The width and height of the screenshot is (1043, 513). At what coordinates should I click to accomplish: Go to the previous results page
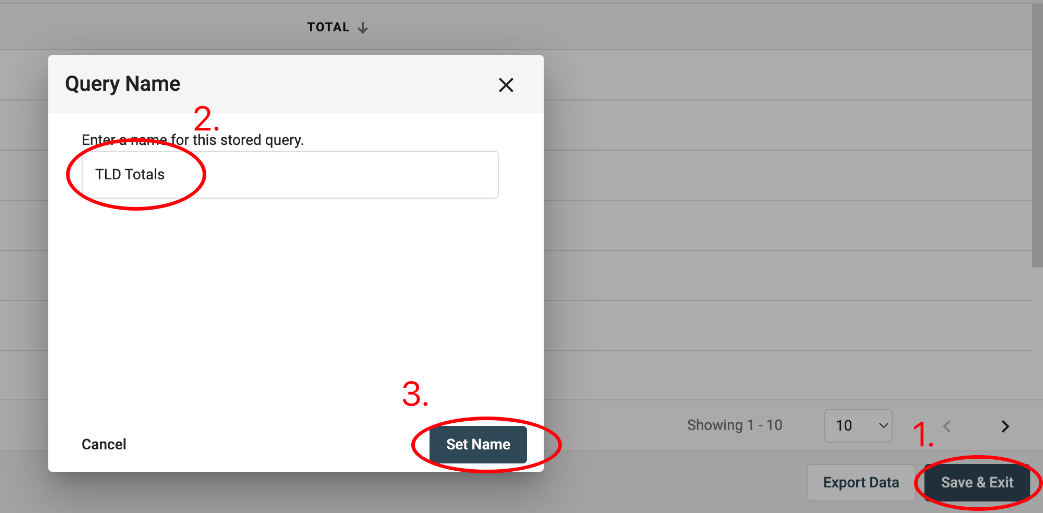coord(947,426)
